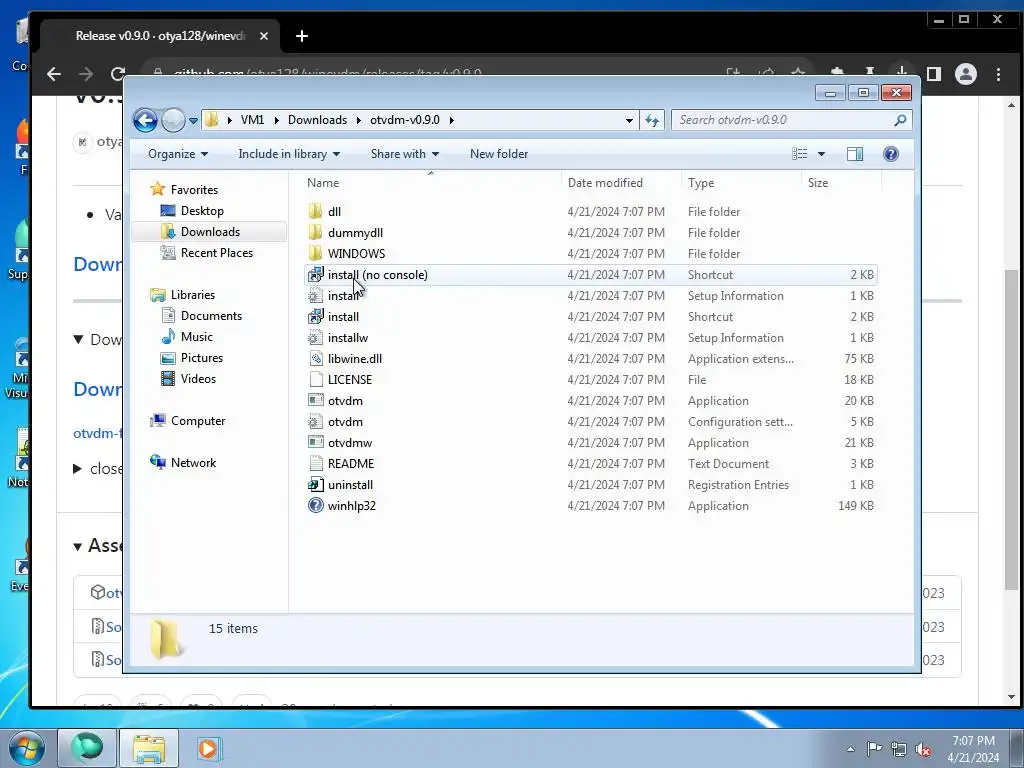Expand the arrow after Downloads breadcrumb
This screenshot has height=768, width=1024.
pos(359,120)
